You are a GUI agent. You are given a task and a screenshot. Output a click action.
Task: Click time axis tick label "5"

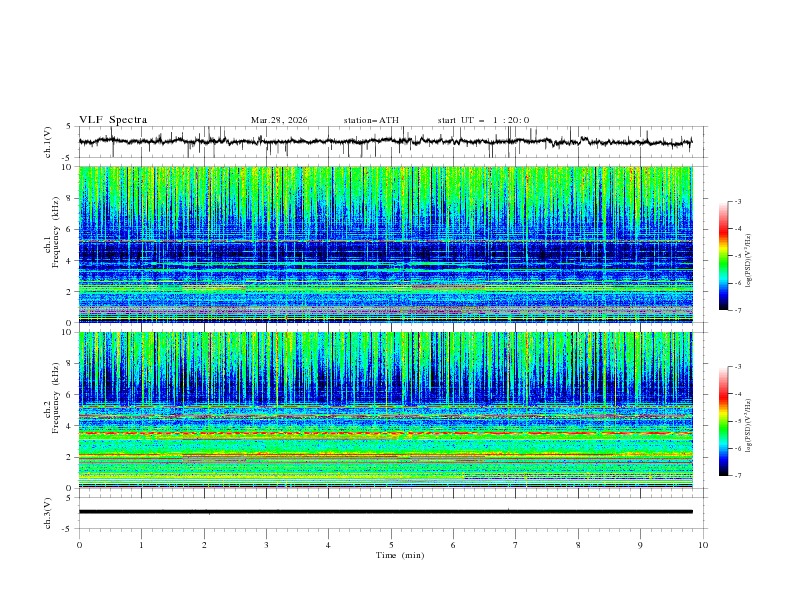tap(391, 545)
